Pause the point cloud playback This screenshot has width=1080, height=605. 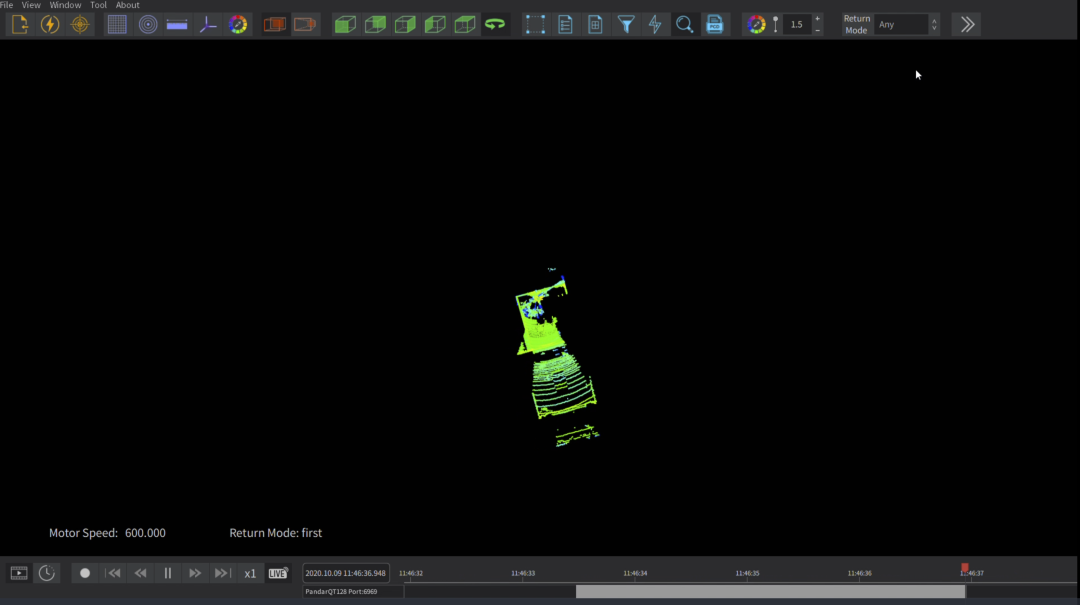(x=167, y=573)
